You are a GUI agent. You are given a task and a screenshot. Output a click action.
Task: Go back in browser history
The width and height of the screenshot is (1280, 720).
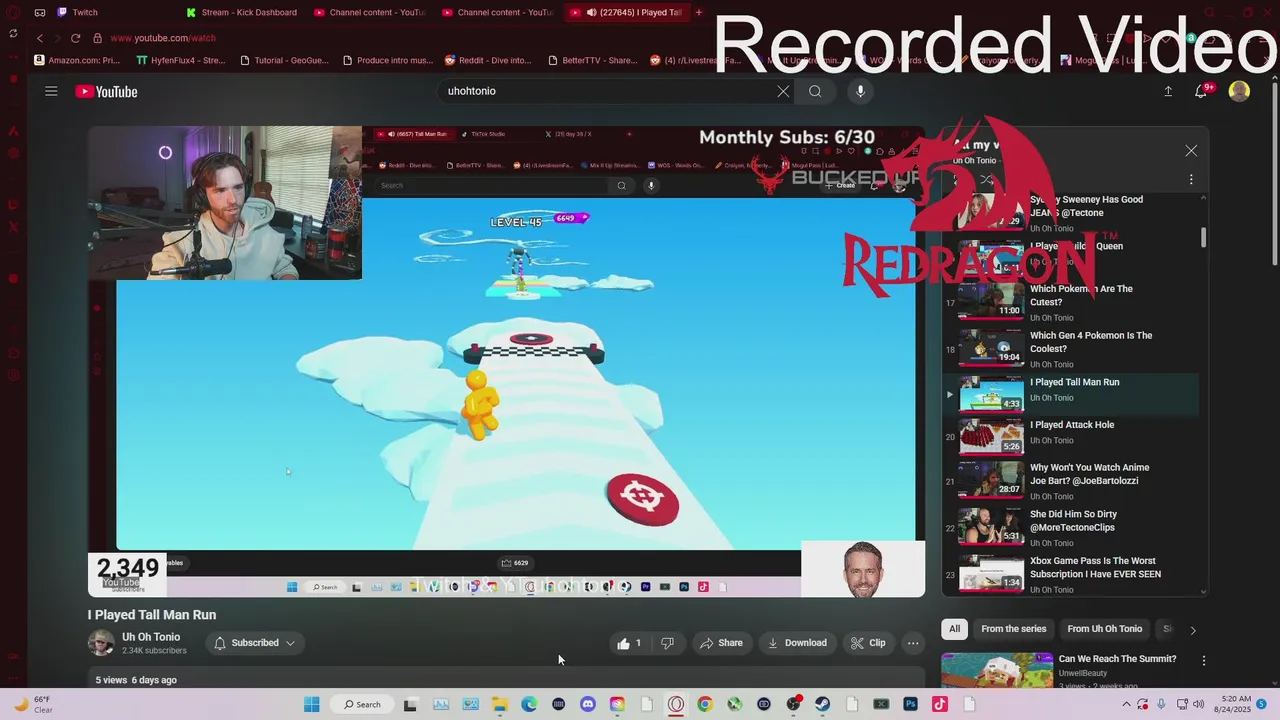tap(40, 38)
